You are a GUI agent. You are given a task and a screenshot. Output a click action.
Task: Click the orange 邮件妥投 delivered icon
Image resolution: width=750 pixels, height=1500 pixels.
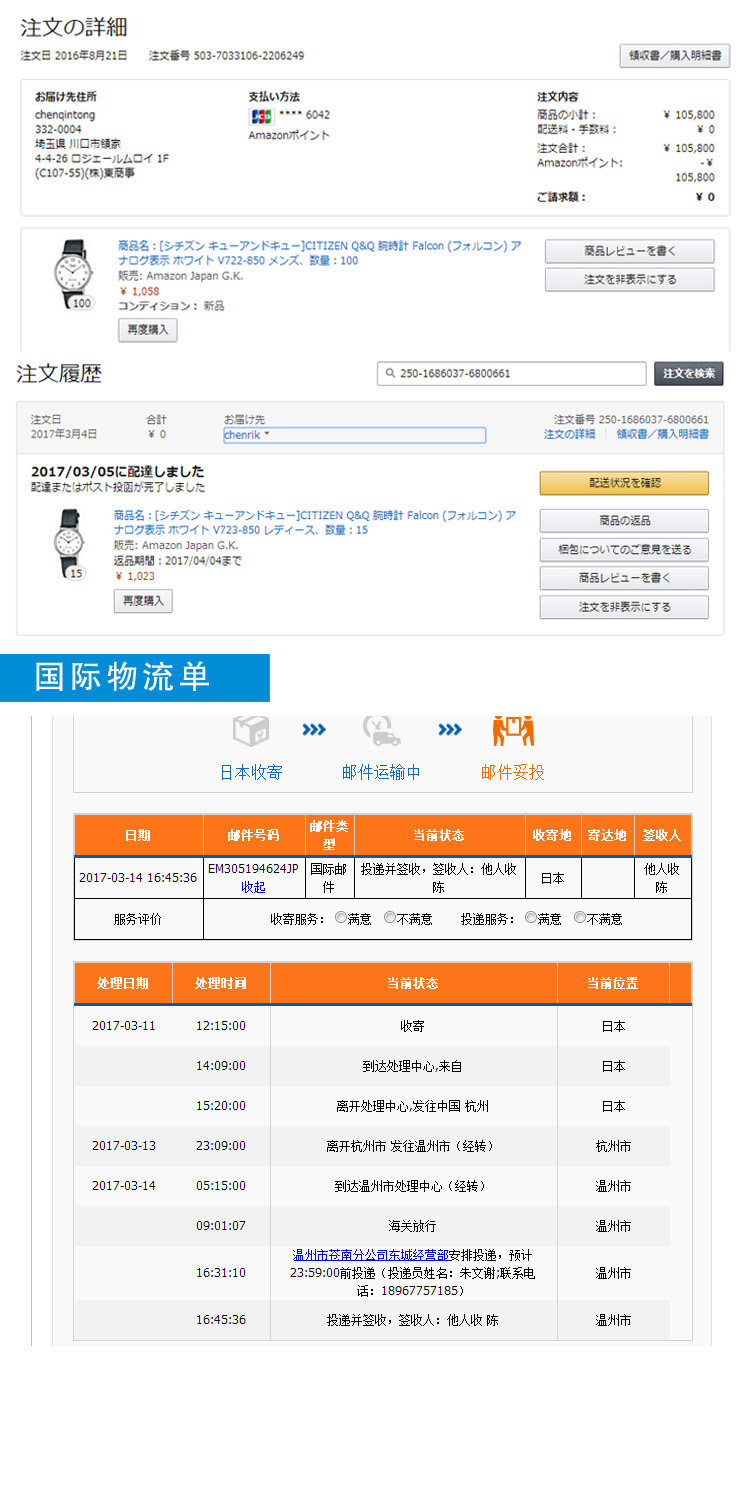click(x=513, y=730)
